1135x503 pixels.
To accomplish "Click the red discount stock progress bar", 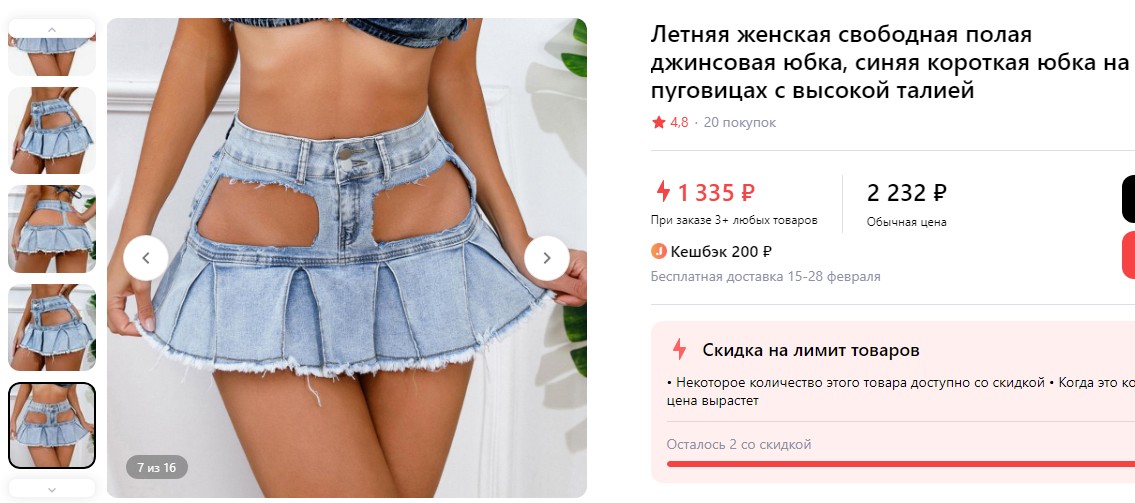I will [x=900, y=464].
